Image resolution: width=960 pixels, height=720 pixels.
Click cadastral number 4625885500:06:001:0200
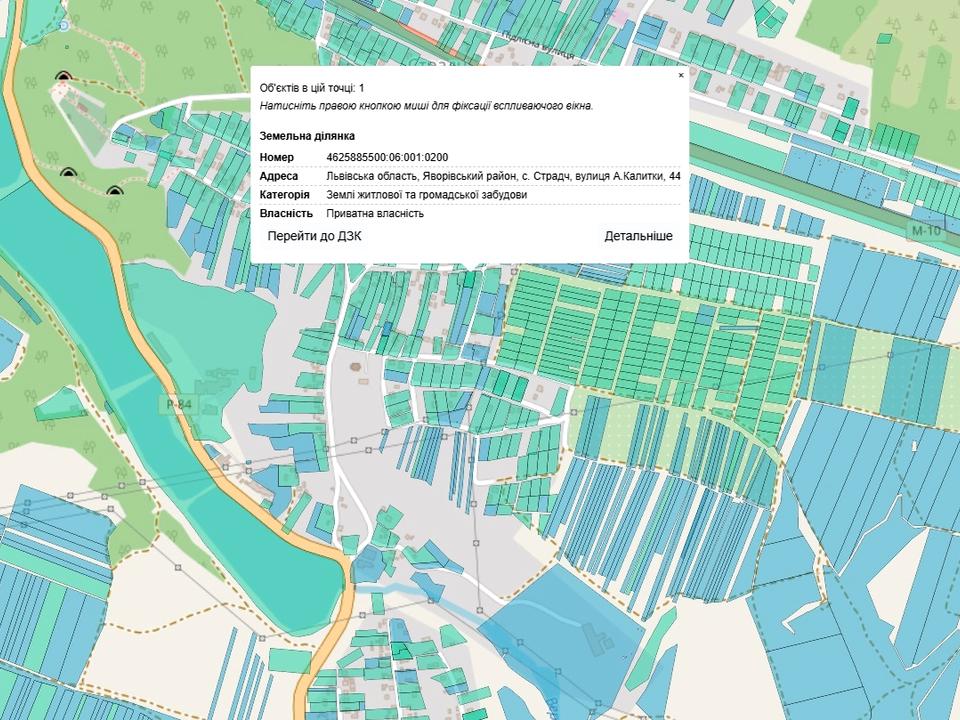click(x=387, y=157)
